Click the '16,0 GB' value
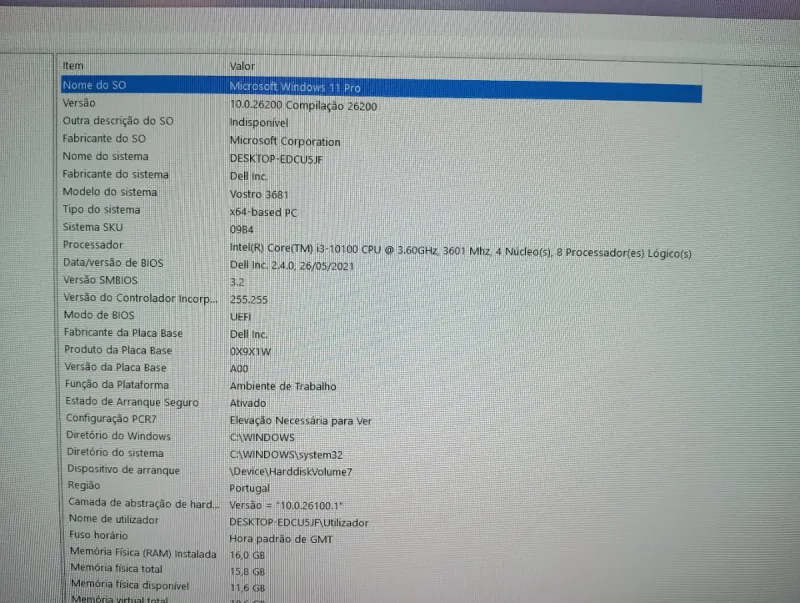The width and height of the screenshot is (800, 603). pos(247,555)
